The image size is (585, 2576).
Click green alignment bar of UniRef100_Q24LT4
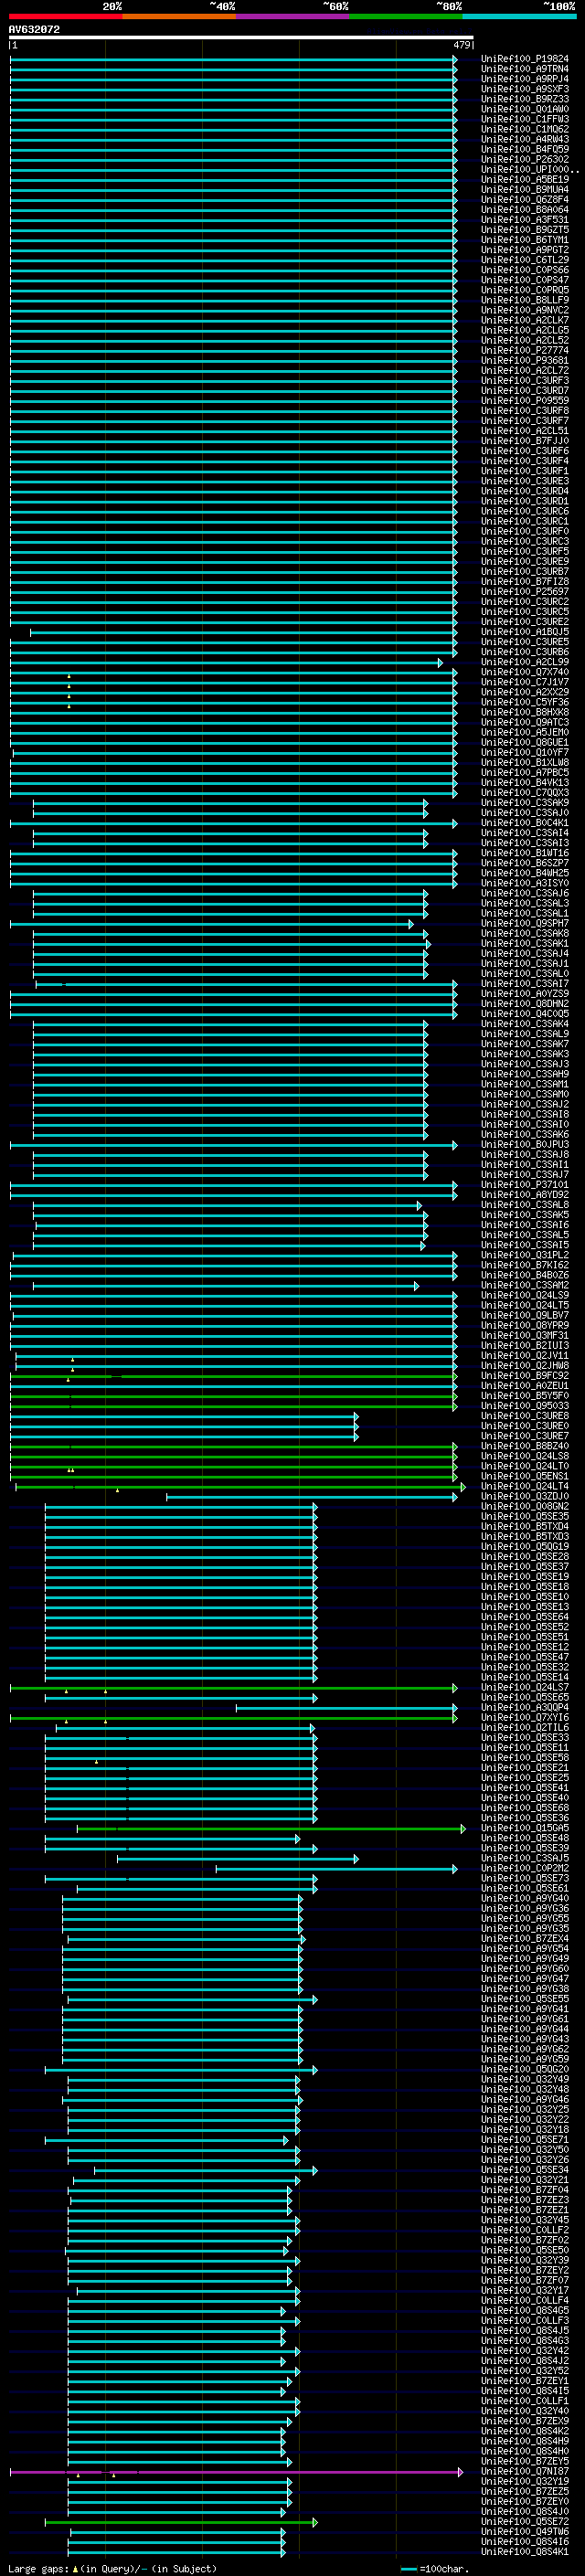(240, 1486)
